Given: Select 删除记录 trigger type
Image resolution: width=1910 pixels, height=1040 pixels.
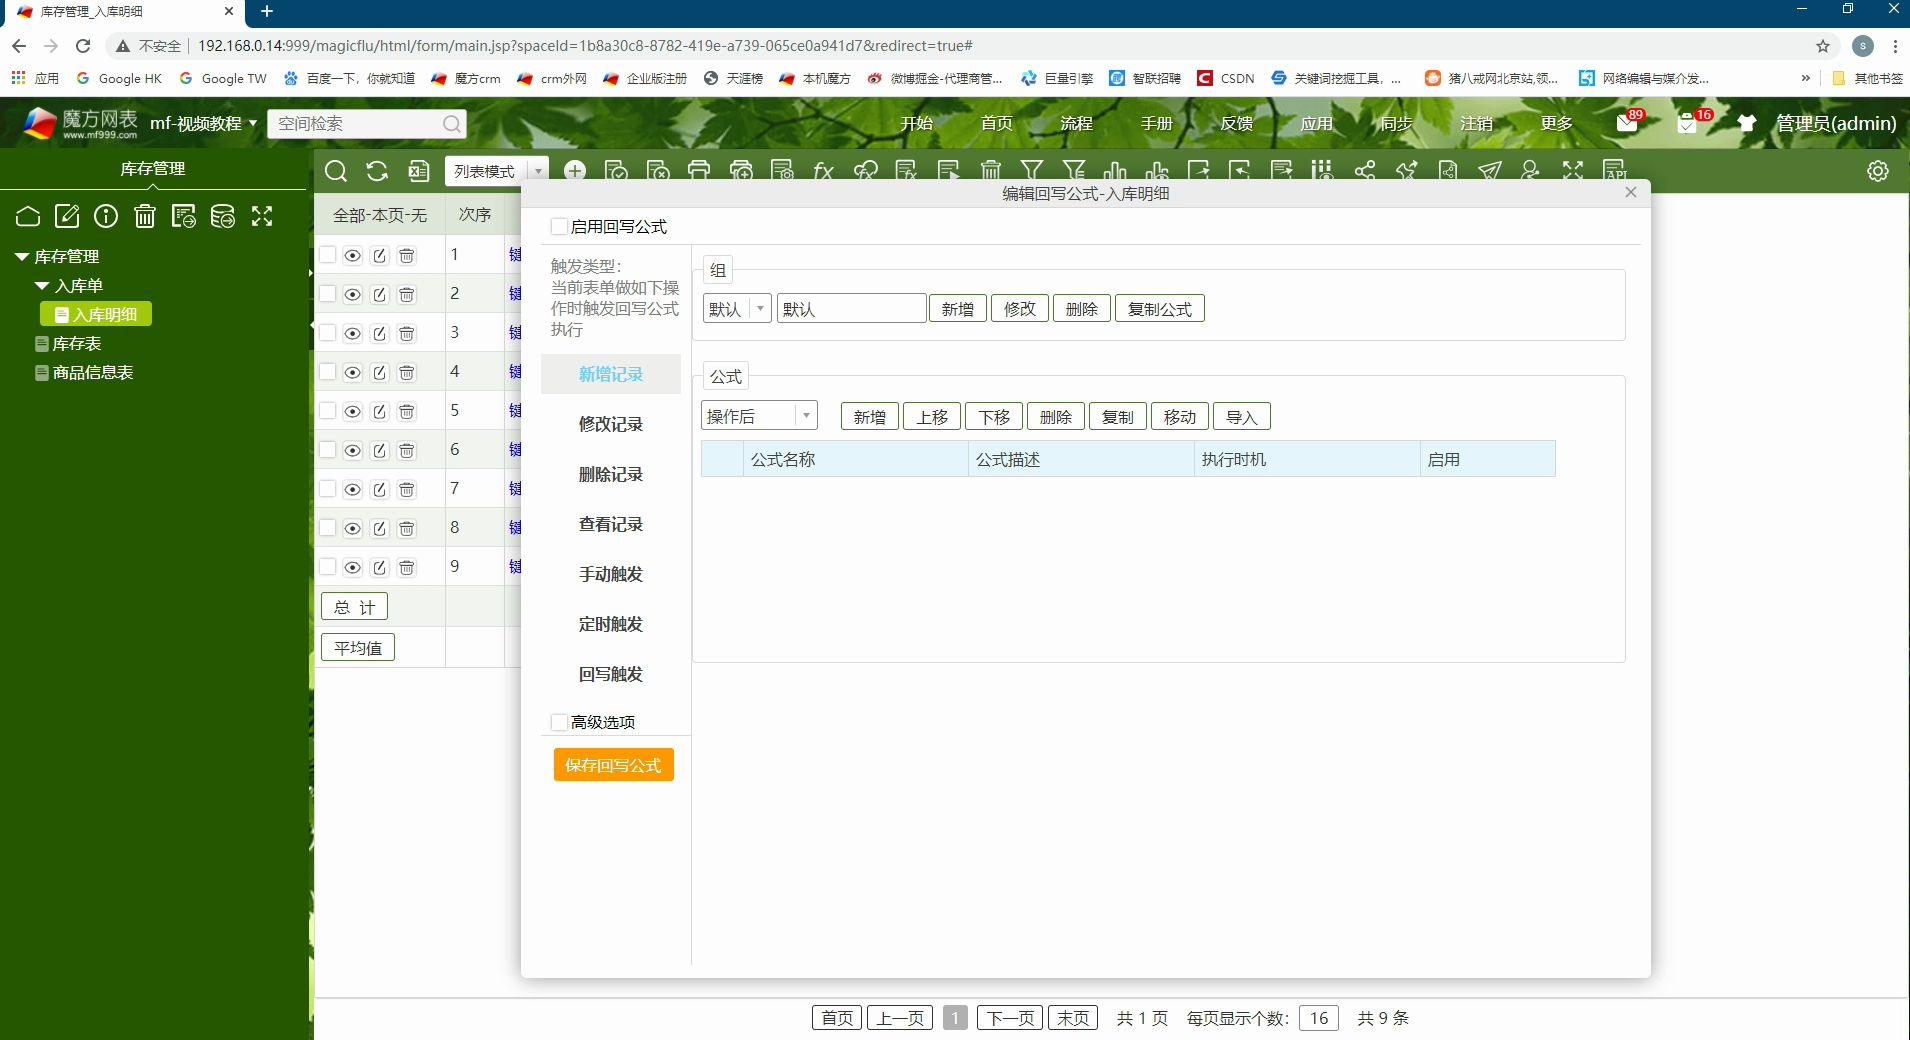Looking at the screenshot, I should (x=611, y=474).
